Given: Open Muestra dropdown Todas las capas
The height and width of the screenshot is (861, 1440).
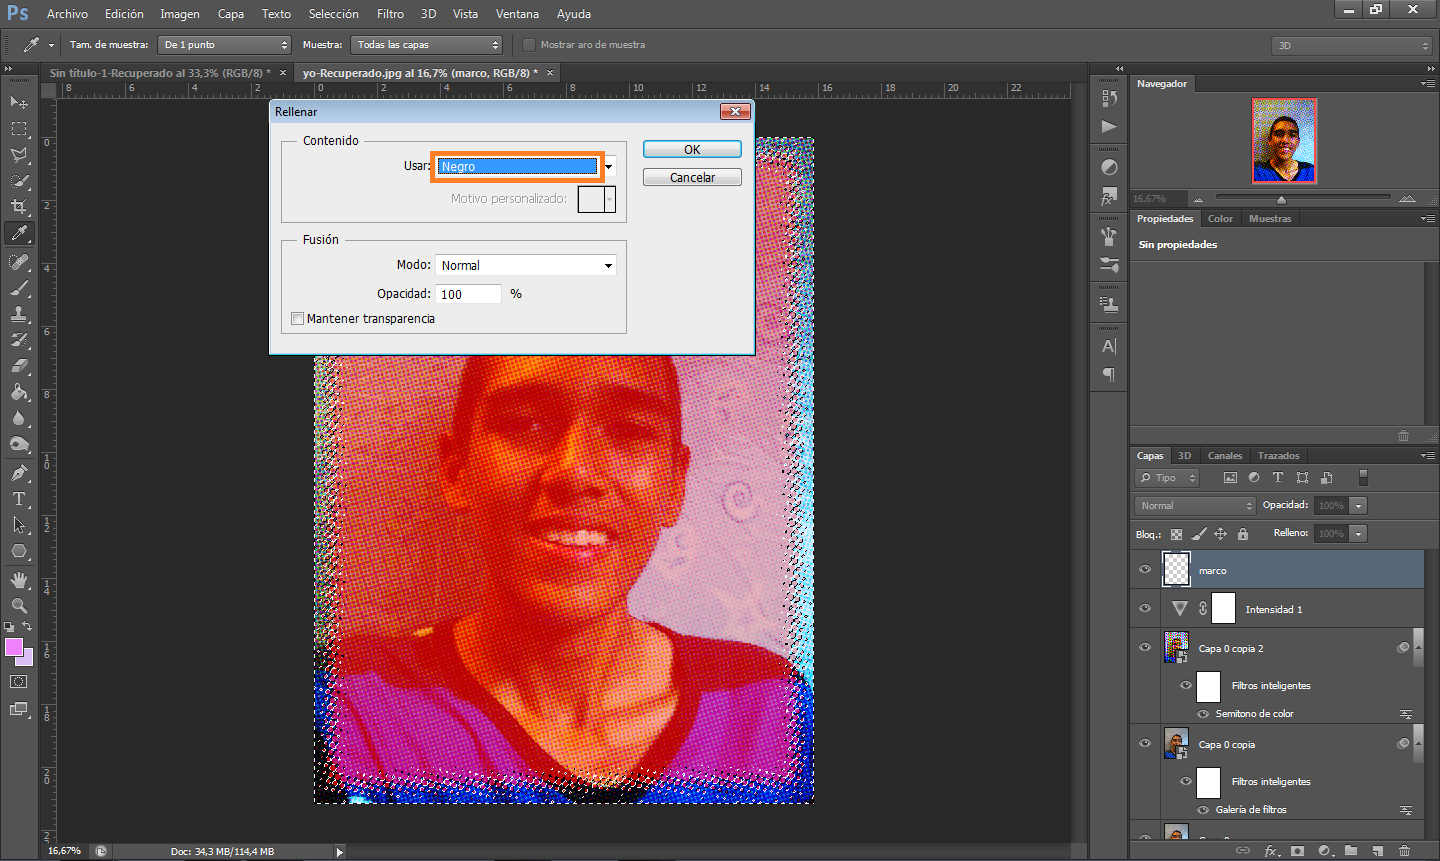Looking at the screenshot, I should tap(427, 45).
